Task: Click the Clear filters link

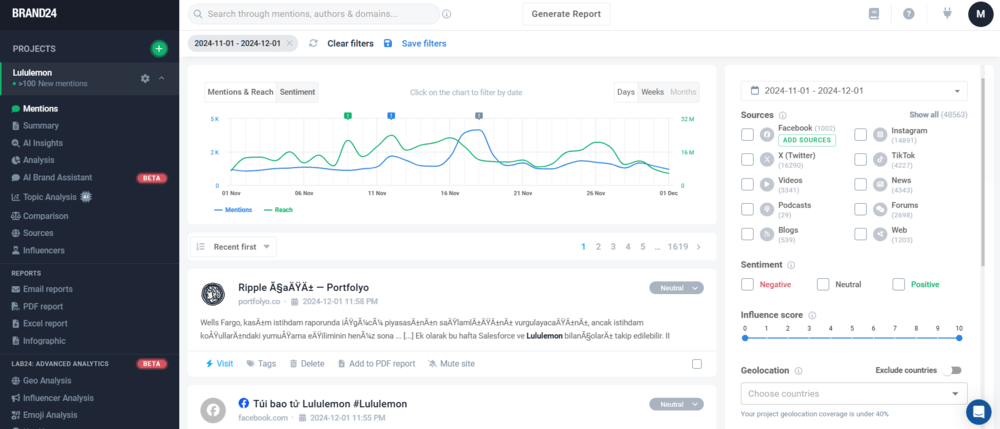Action: pyautogui.click(x=350, y=43)
